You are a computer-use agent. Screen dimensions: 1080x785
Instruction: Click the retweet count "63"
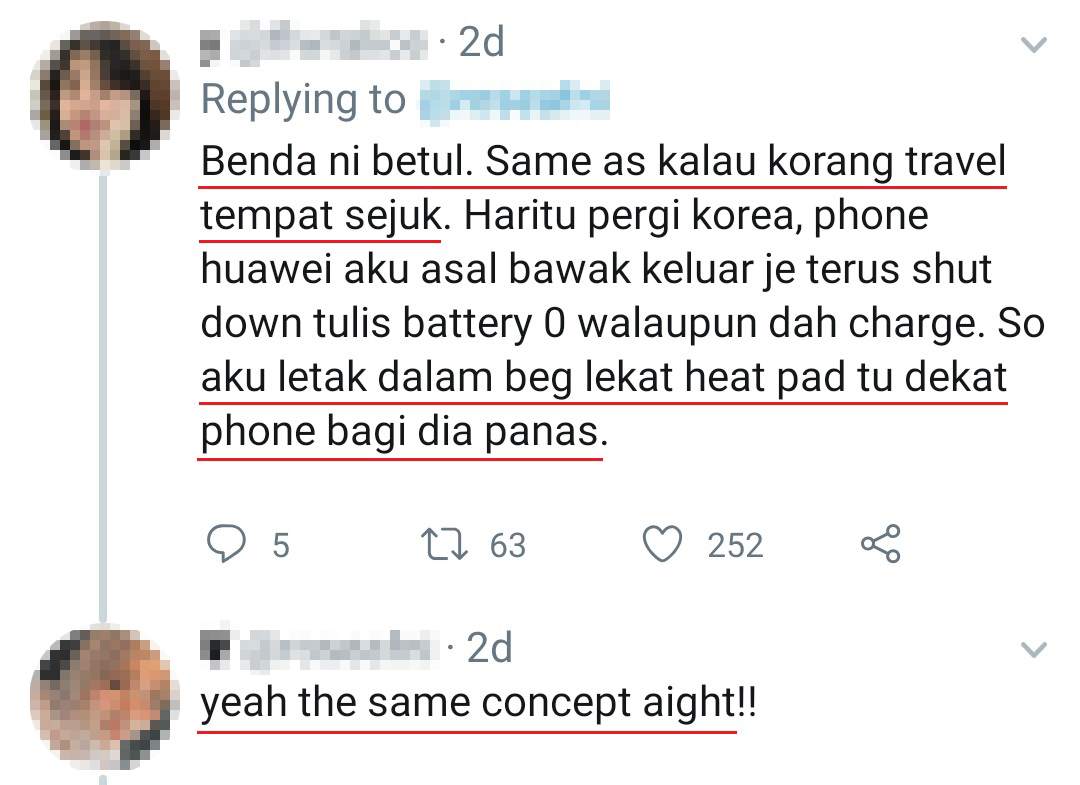coord(507,545)
